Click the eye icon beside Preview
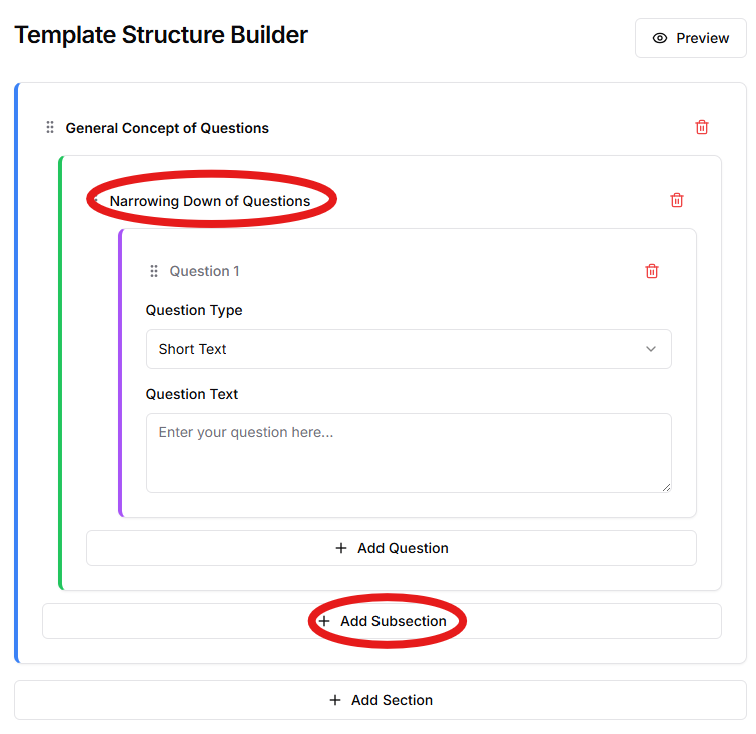Screen dimensions: 756x734 (x=660, y=38)
